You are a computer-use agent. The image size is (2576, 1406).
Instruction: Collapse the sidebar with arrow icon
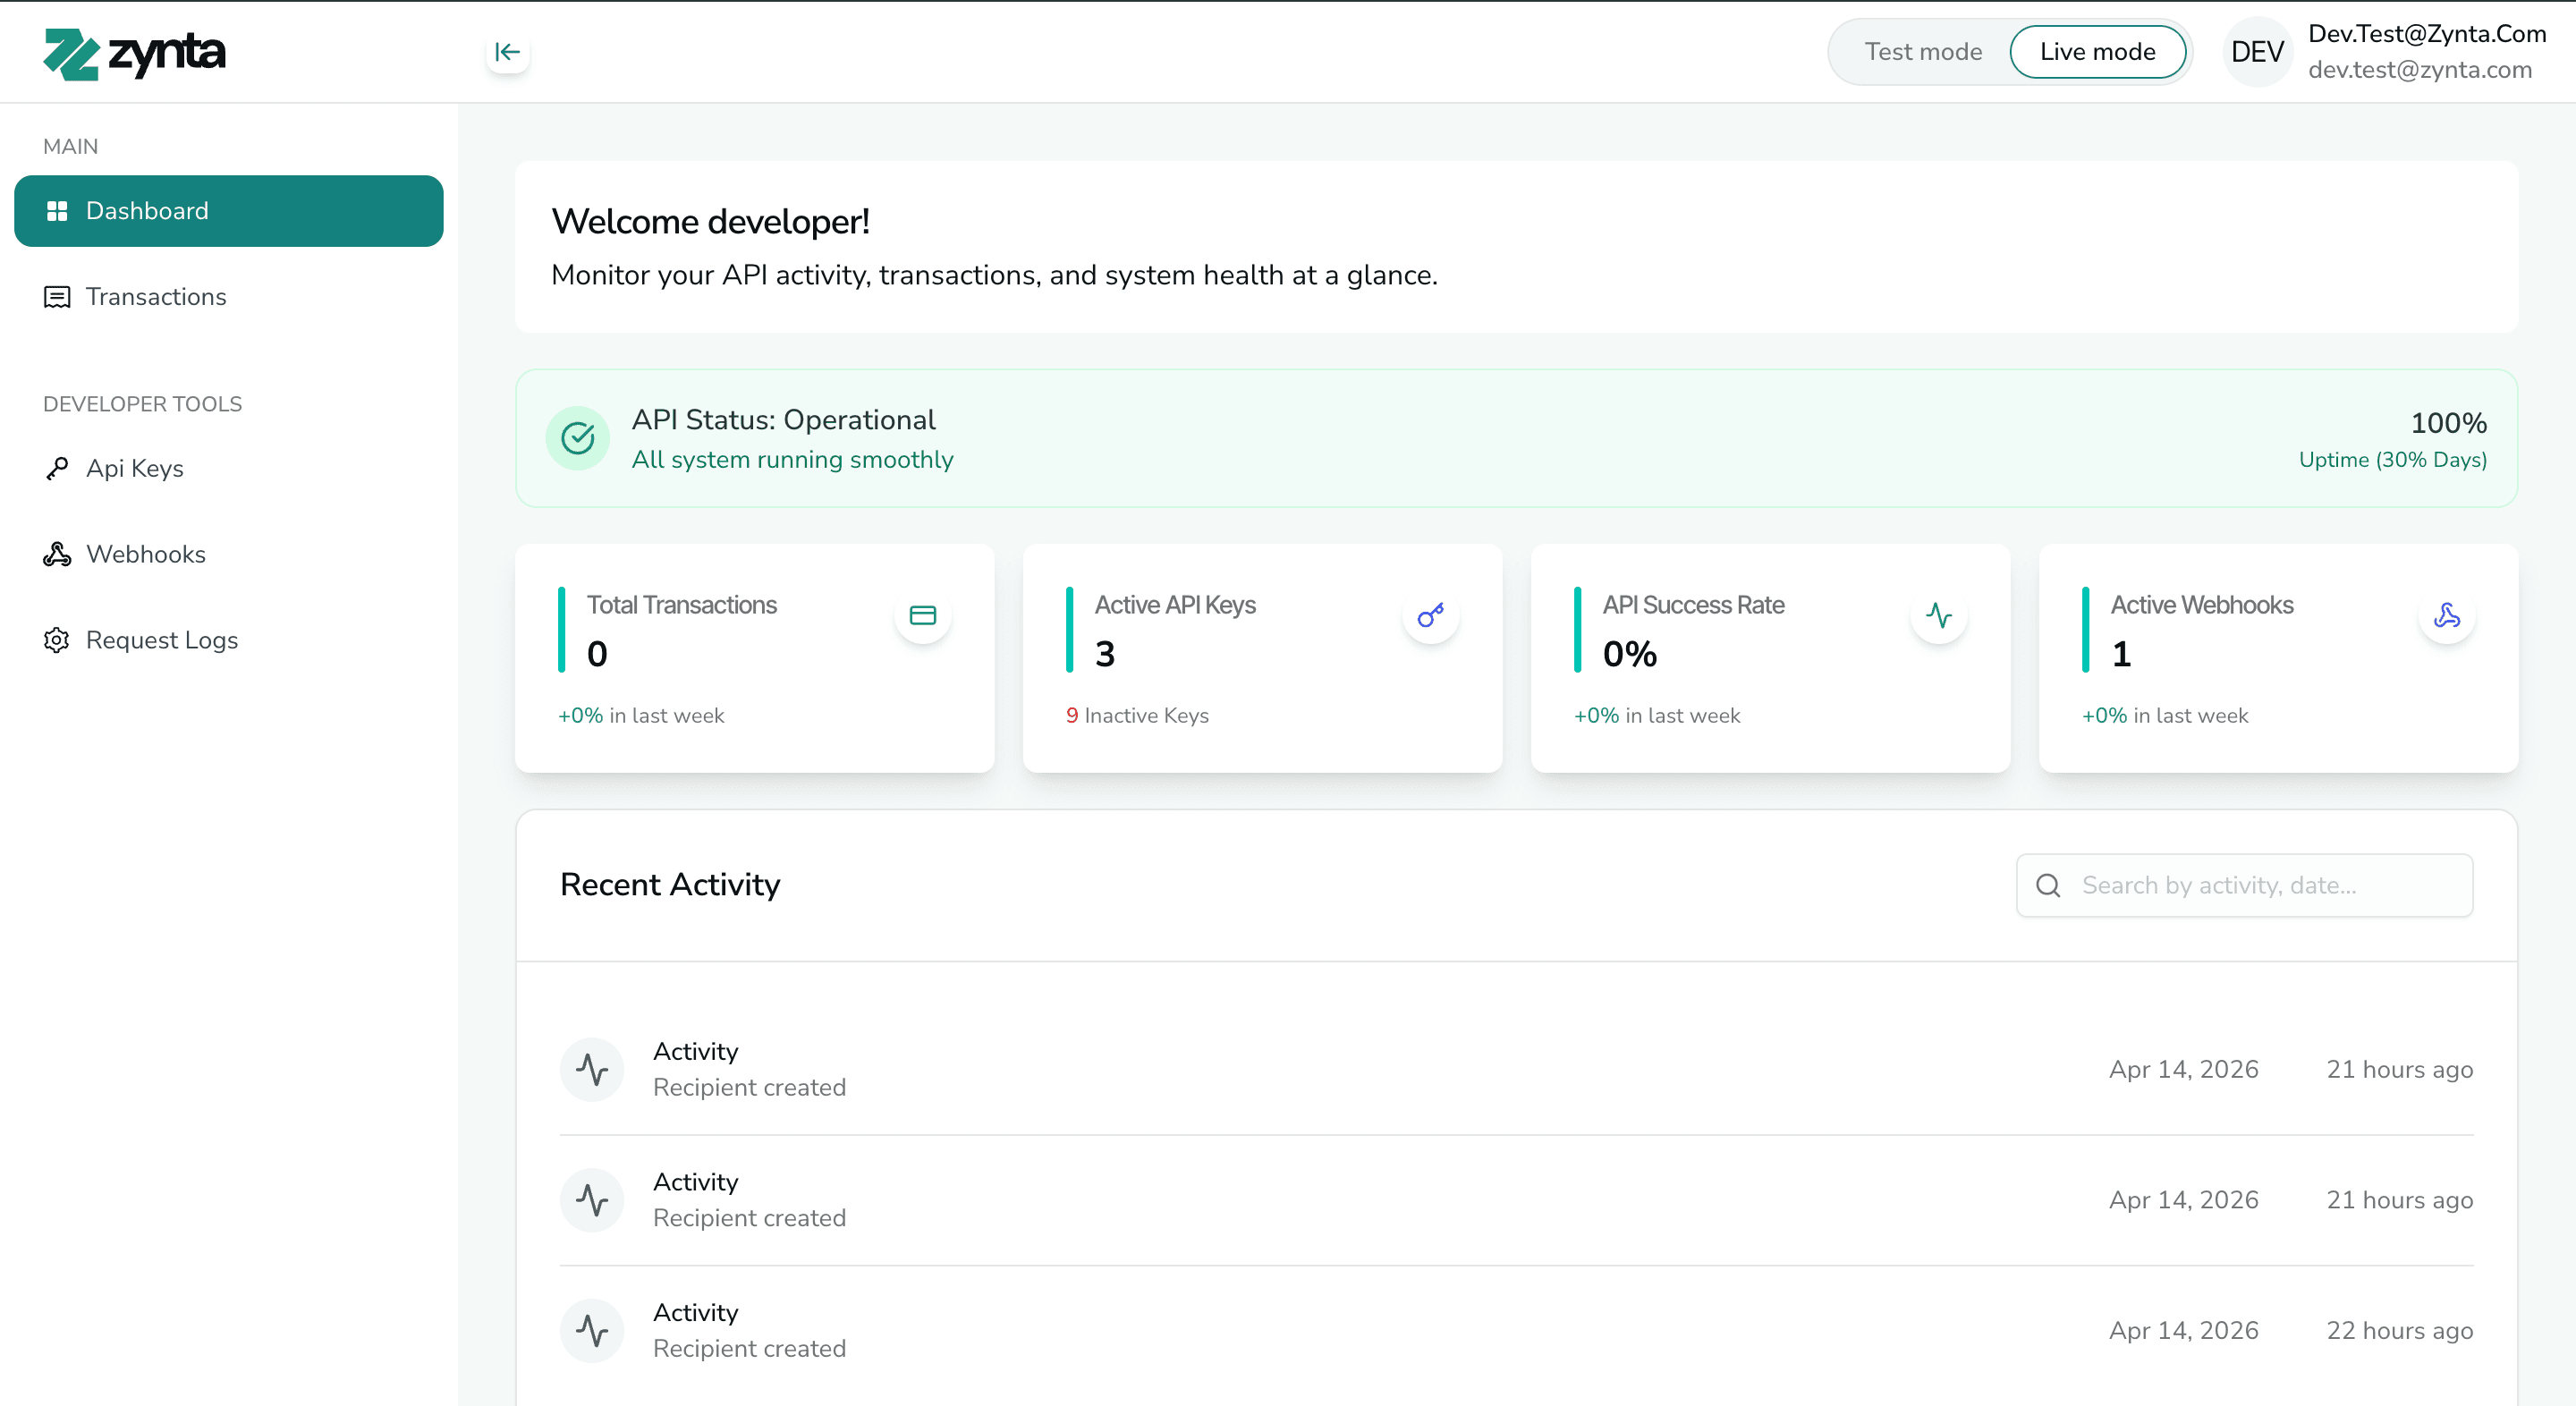pos(507,52)
